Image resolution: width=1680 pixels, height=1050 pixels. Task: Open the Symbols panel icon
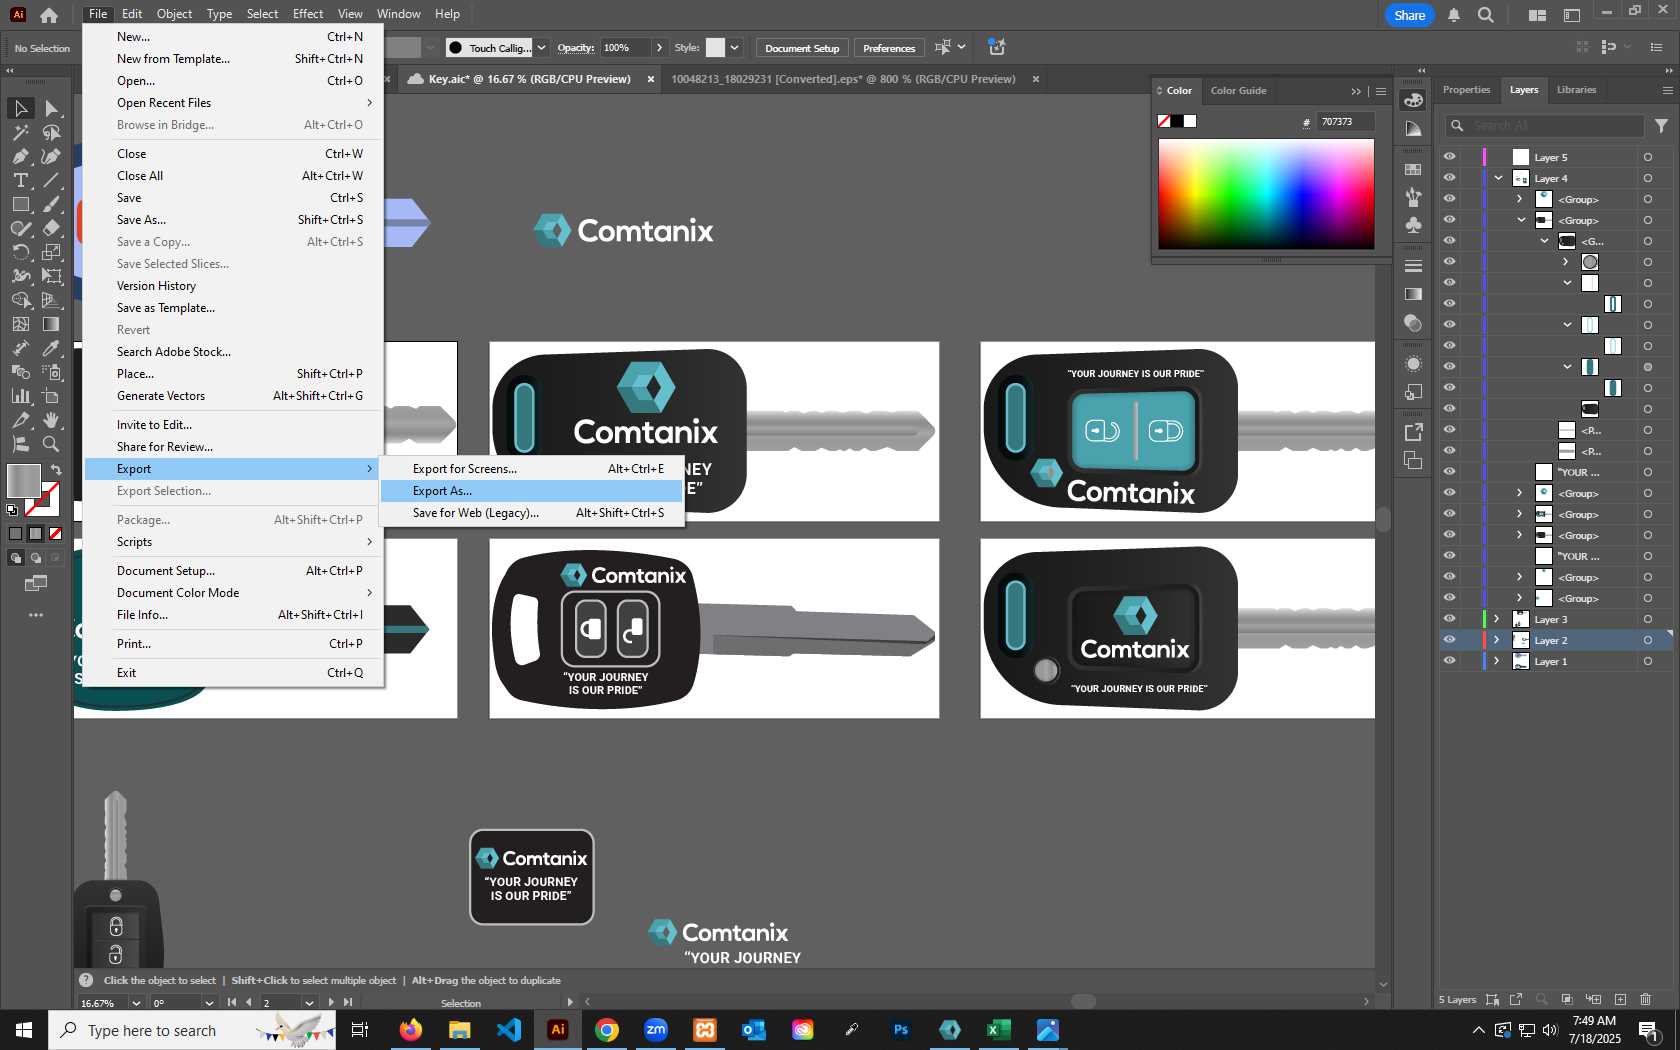(x=1413, y=224)
